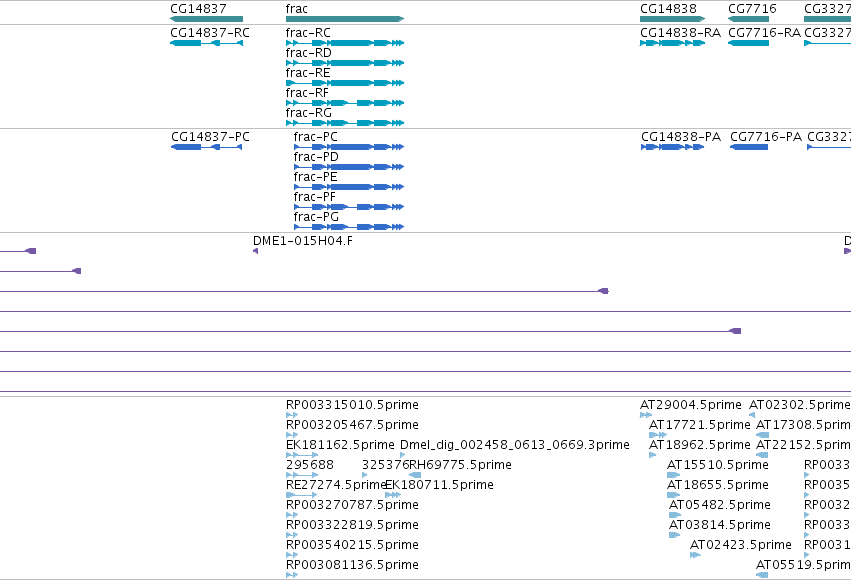Image resolution: width=851 pixels, height=580 pixels.
Task: Click the CG7716-RA transcript label
Action: coord(764,33)
